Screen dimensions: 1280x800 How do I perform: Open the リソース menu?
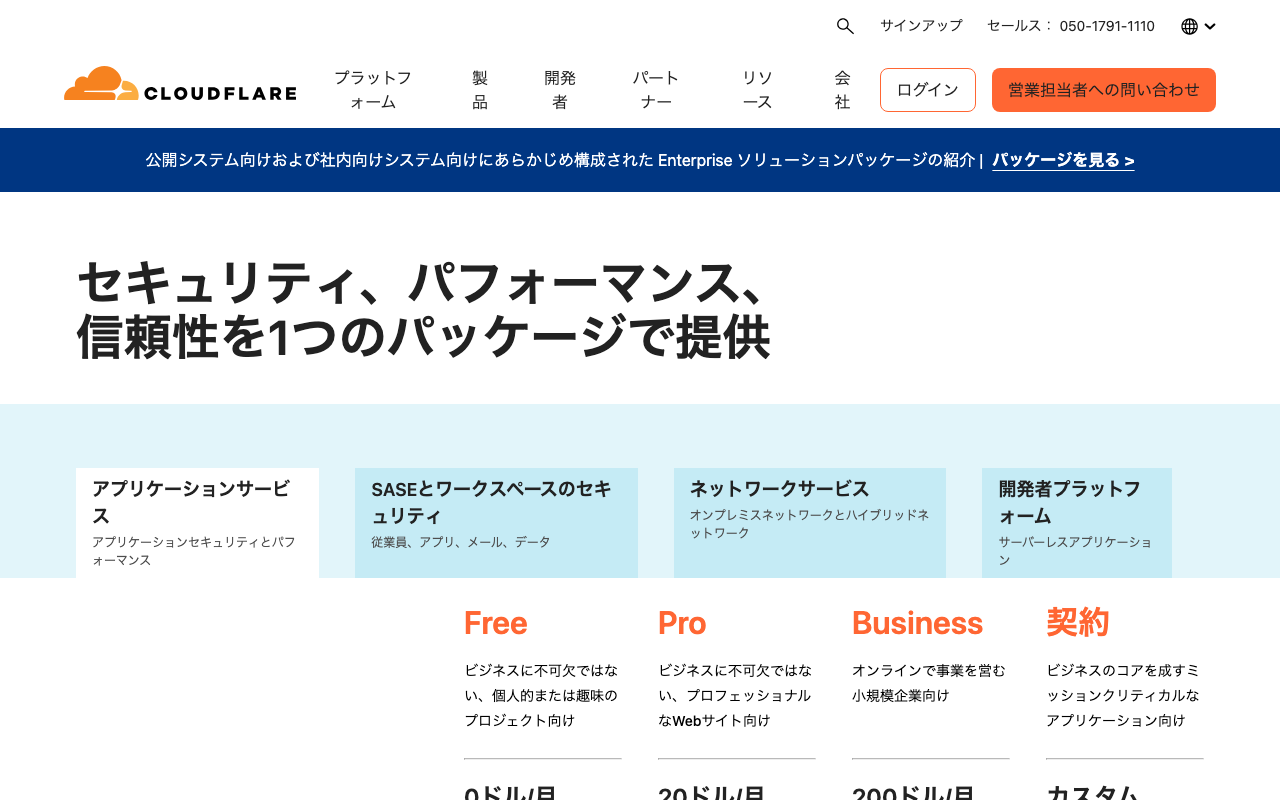(x=758, y=89)
